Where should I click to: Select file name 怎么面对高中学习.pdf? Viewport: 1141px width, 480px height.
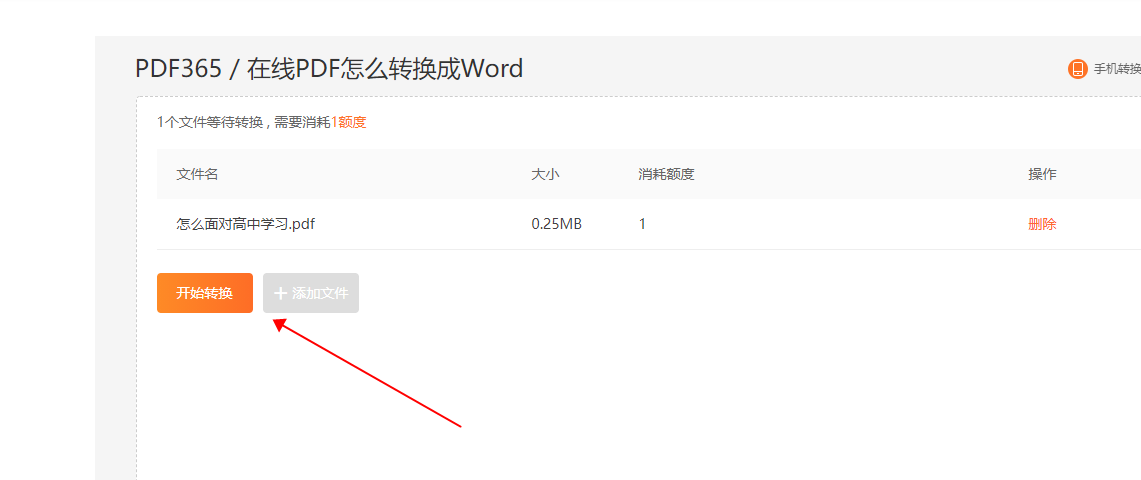click(245, 224)
